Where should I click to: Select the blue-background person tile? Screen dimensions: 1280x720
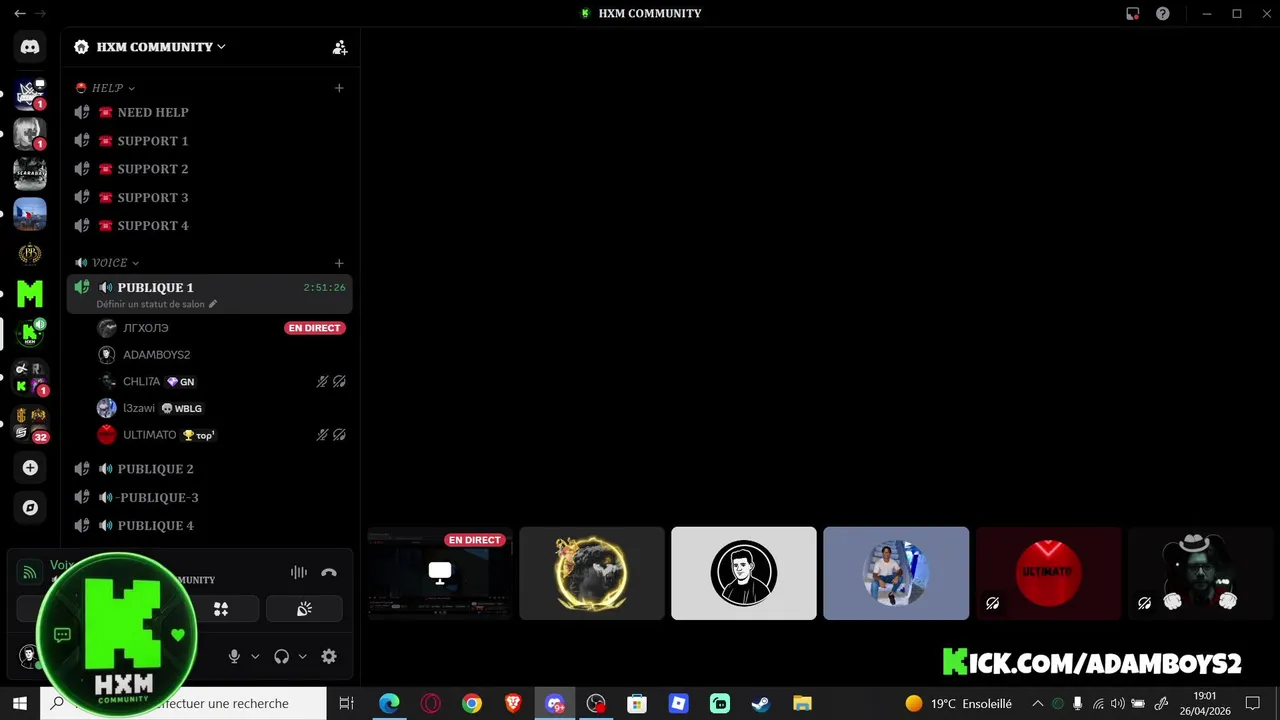896,573
